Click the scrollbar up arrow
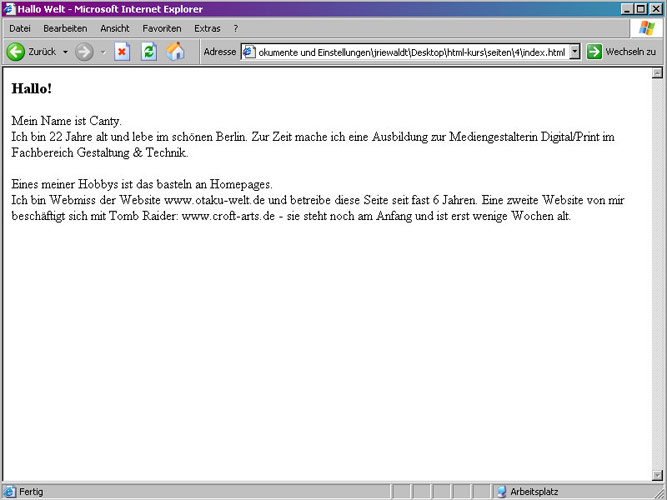 click(x=657, y=73)
